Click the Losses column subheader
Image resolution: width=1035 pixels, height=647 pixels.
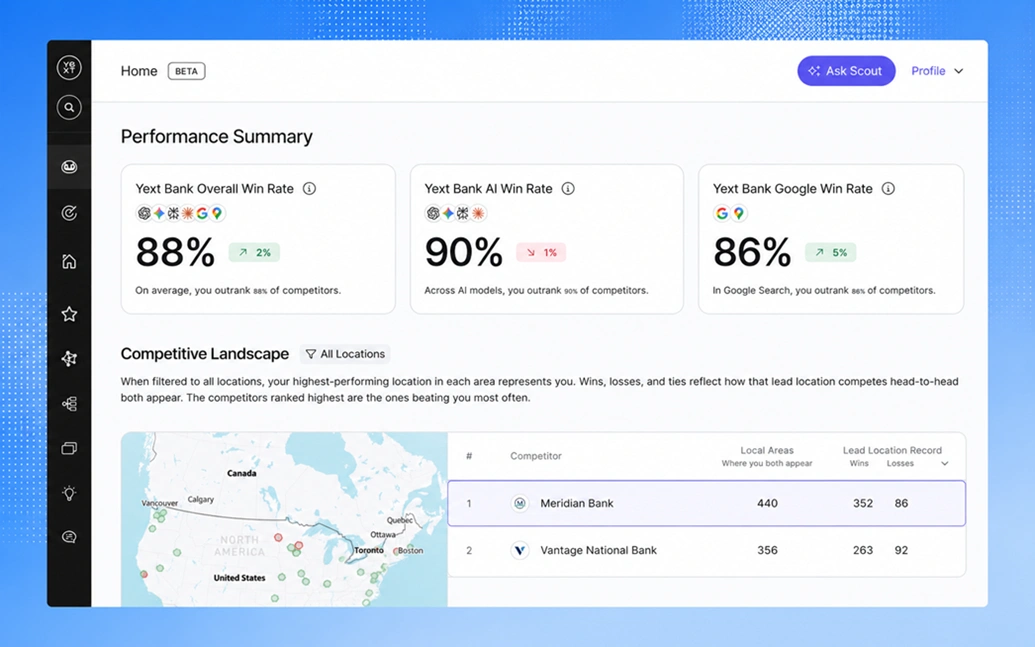(x=900, y=463)
